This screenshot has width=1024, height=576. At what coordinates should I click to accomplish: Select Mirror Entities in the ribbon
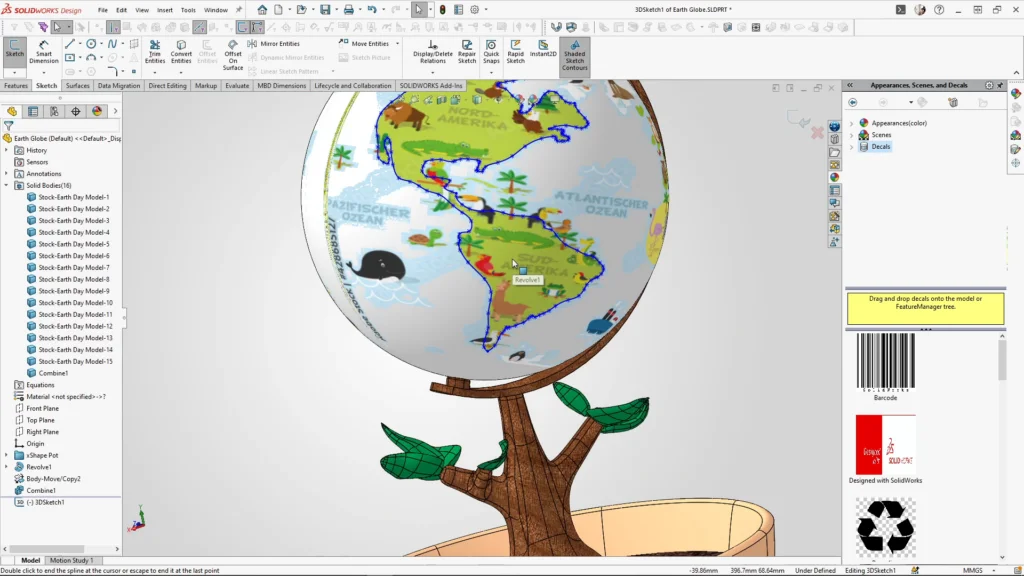tap(274, 44)
